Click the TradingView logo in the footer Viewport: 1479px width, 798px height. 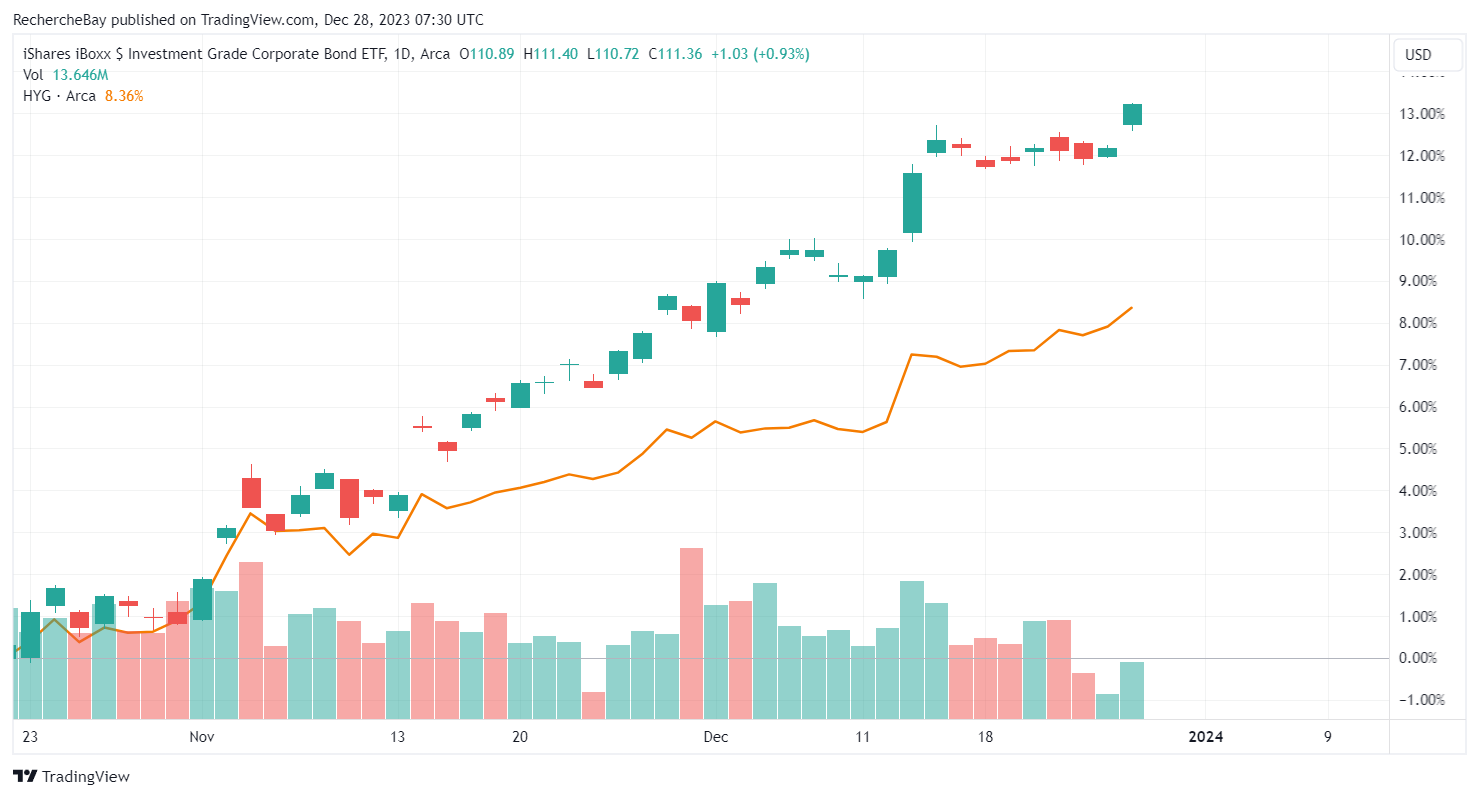coord(71,776)
